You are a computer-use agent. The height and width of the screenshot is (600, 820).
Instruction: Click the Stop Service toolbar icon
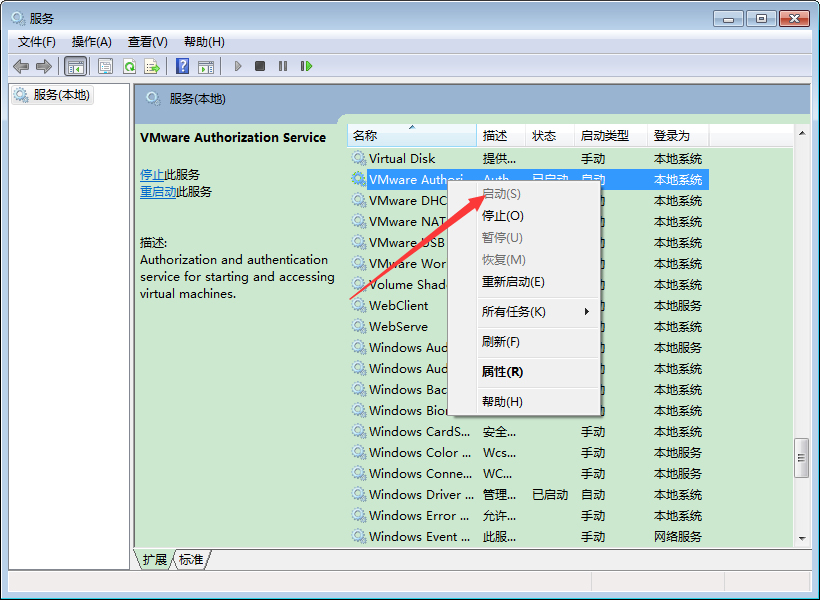coord(258,66)
